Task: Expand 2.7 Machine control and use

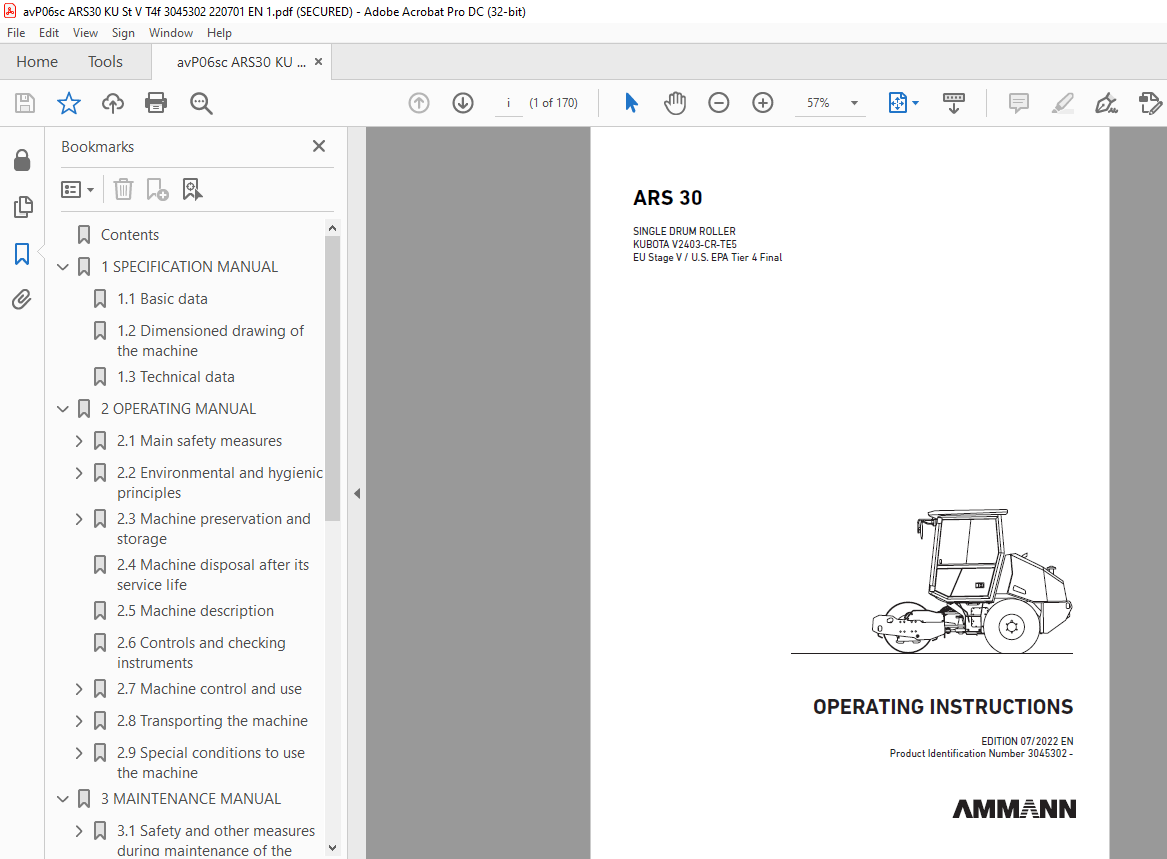Action: tap(79, 689)
